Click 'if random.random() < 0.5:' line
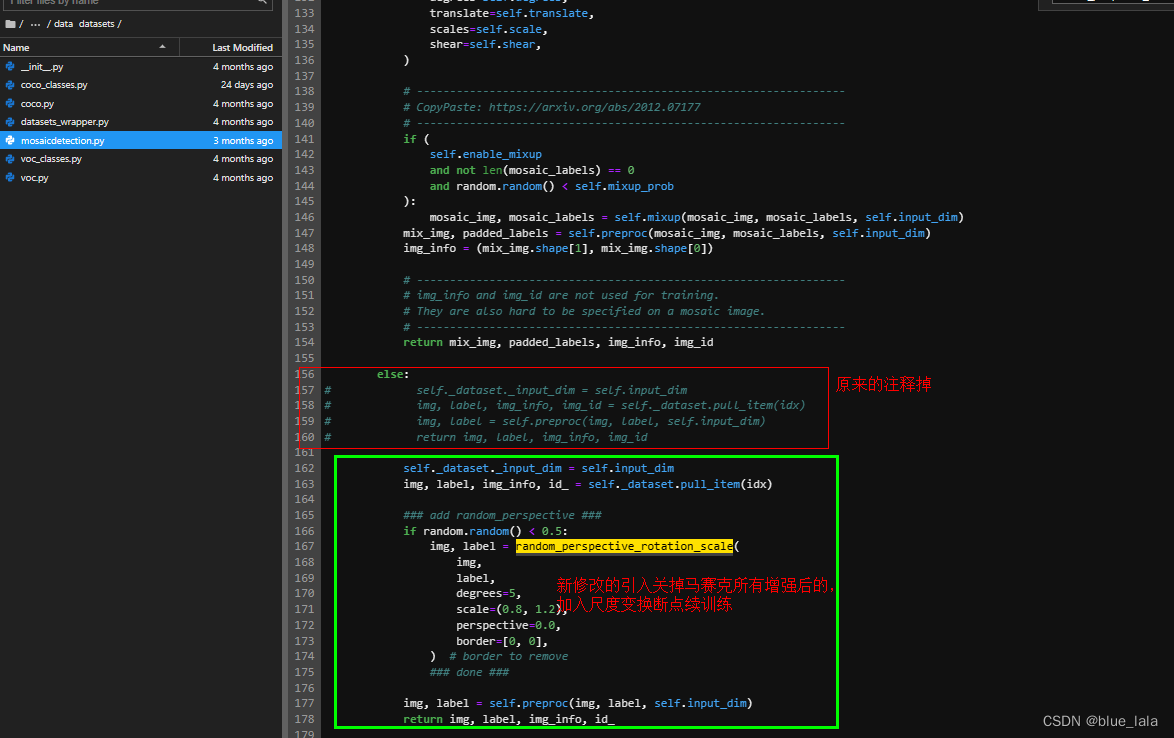The height and width of the screenshot is (738, 1174). 485,531
